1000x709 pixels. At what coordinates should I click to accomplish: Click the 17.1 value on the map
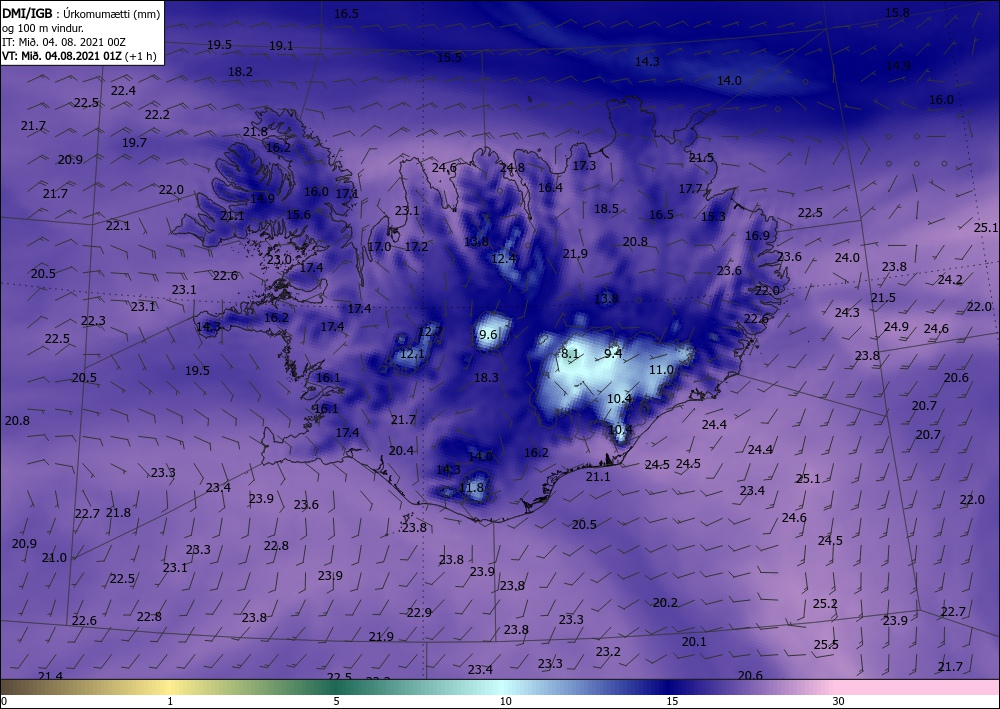tap(347, 193)
